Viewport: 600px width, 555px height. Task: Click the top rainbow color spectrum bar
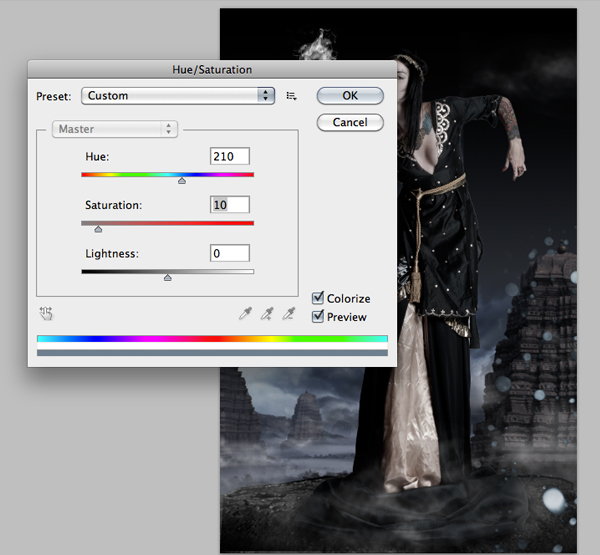pyautogui.click(x=212, y=339)
